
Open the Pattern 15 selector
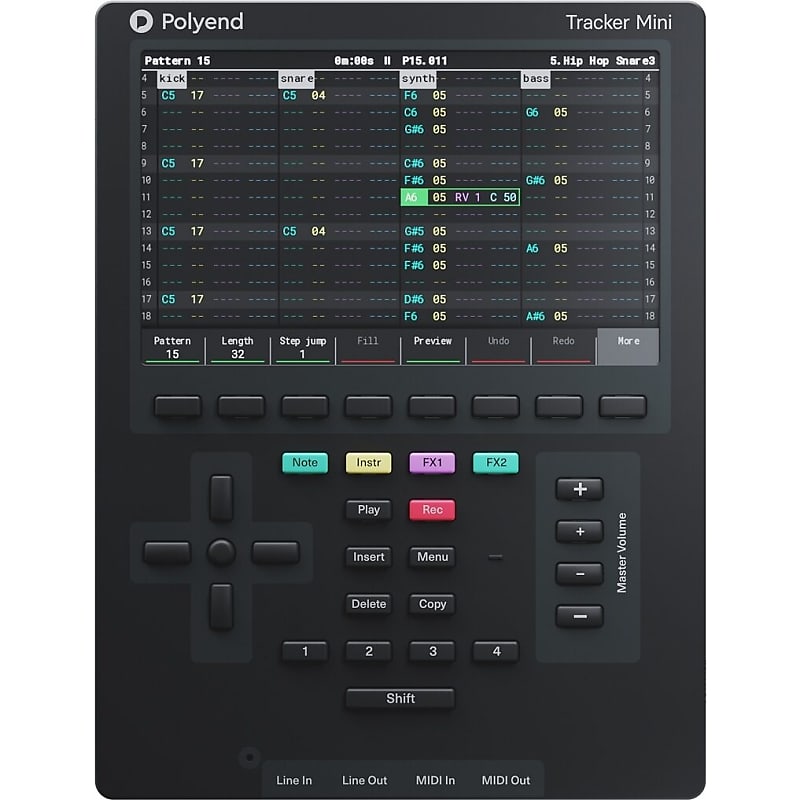tap(172, 347)
